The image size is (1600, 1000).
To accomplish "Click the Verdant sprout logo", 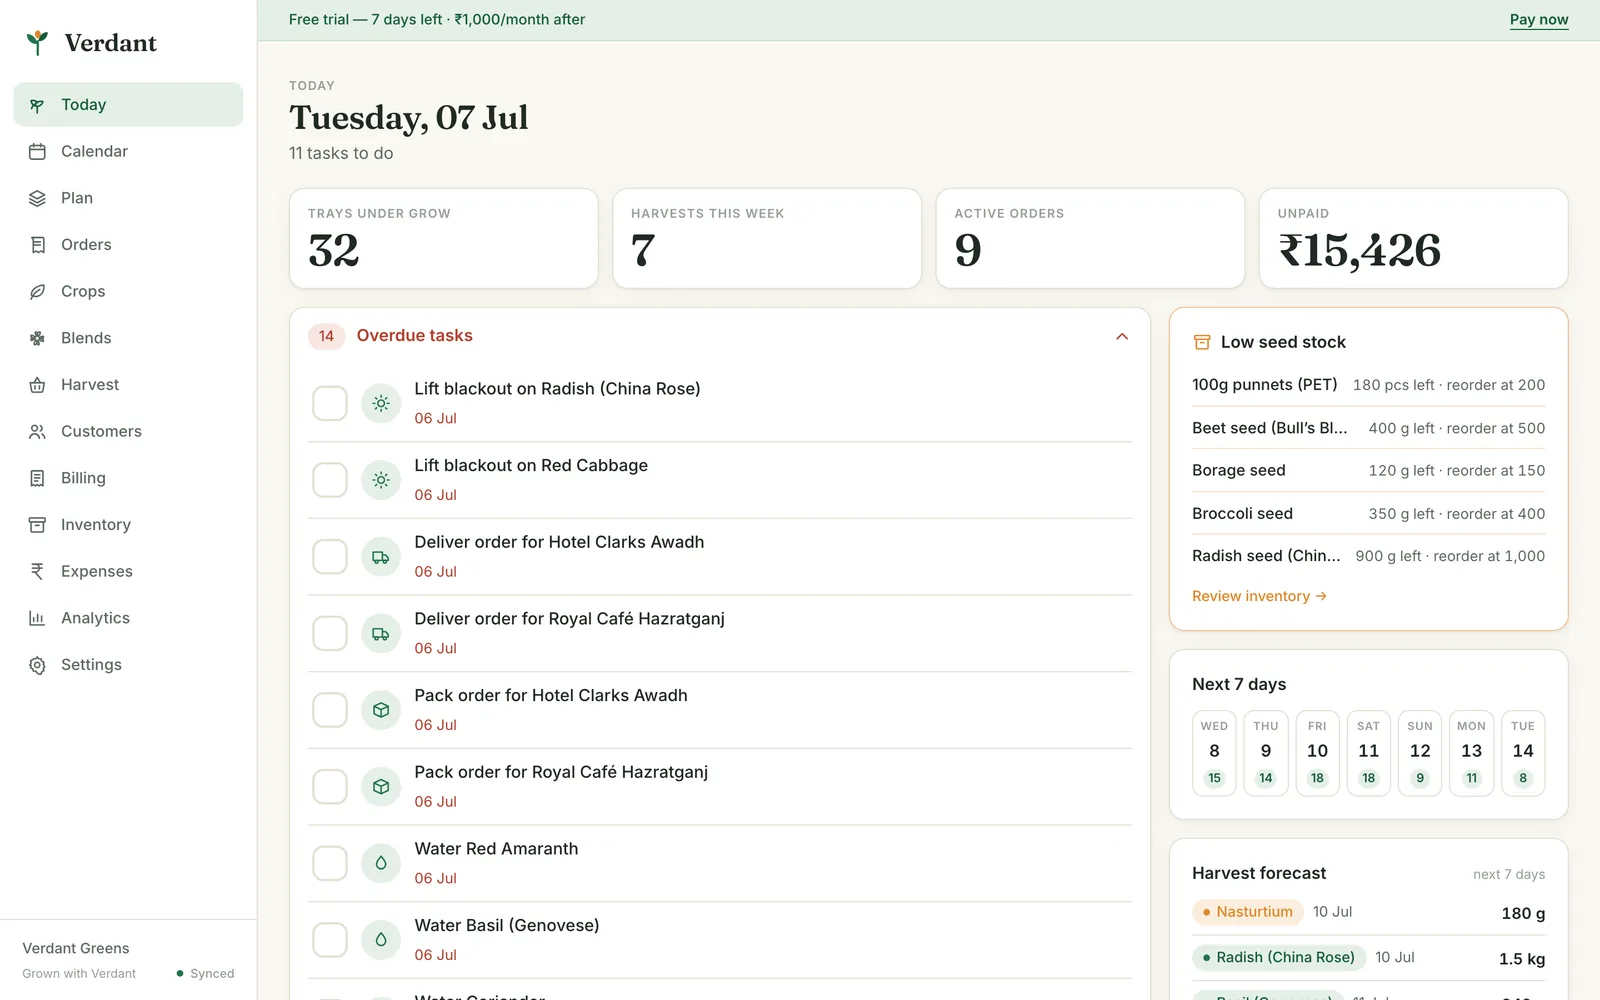I will click(x=37, y=43).
